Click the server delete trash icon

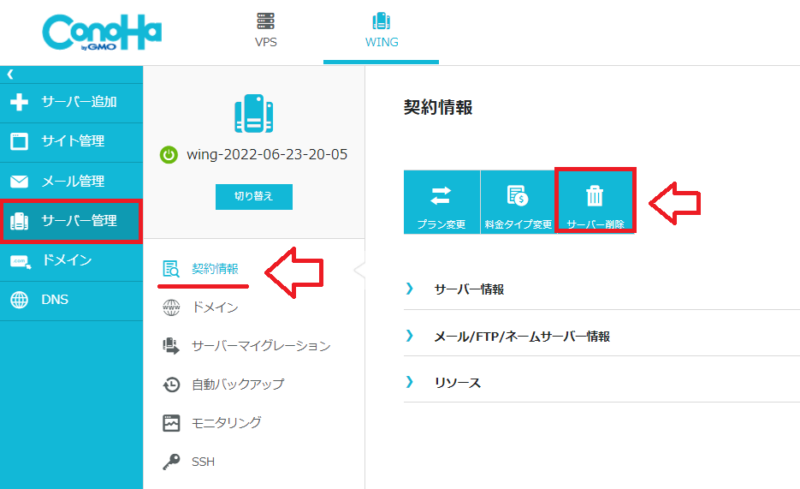point(594,196)
